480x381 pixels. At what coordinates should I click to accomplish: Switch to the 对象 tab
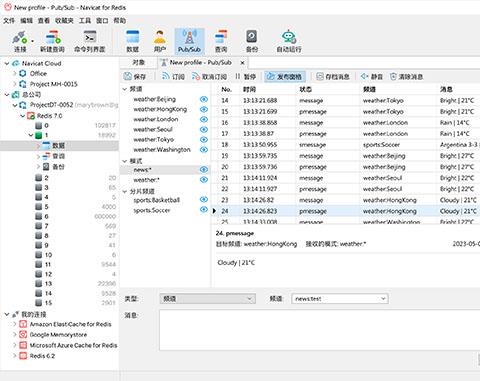(139, 62)
